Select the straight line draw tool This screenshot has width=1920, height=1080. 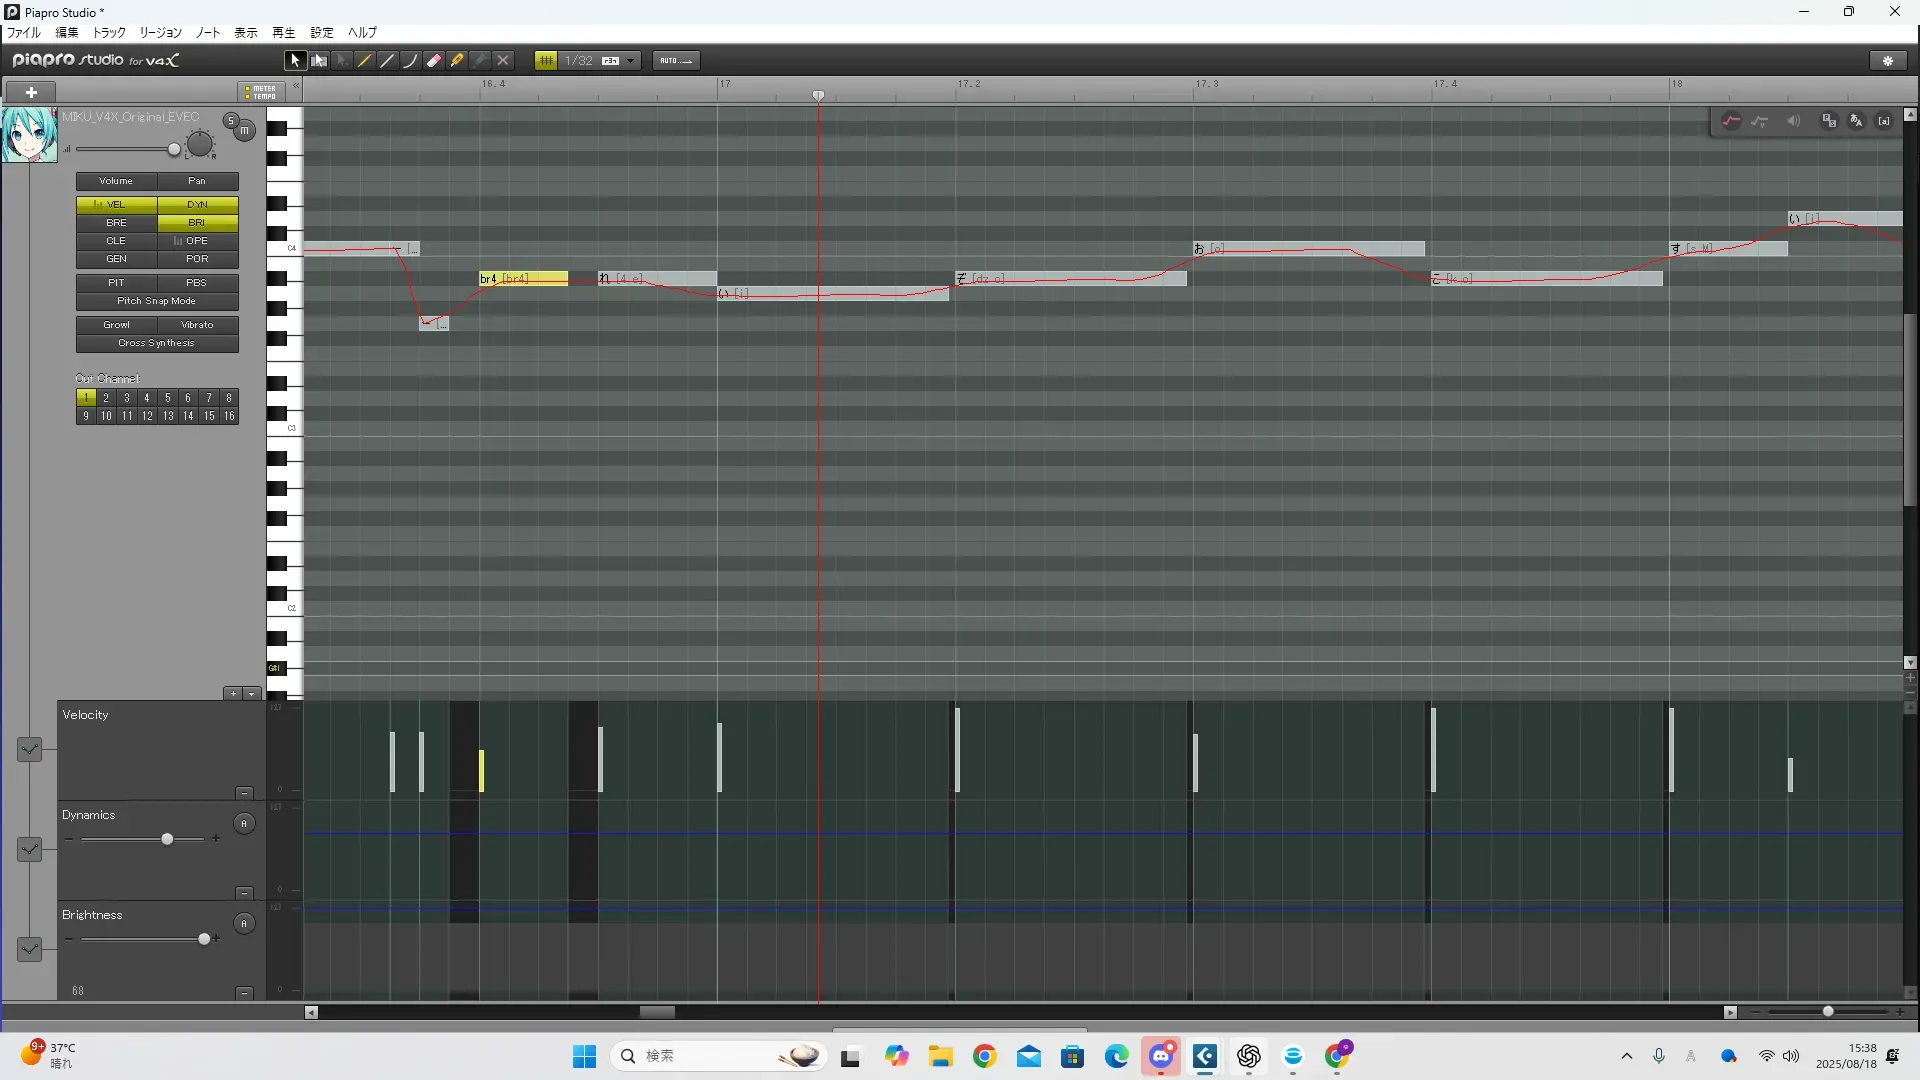388,61
